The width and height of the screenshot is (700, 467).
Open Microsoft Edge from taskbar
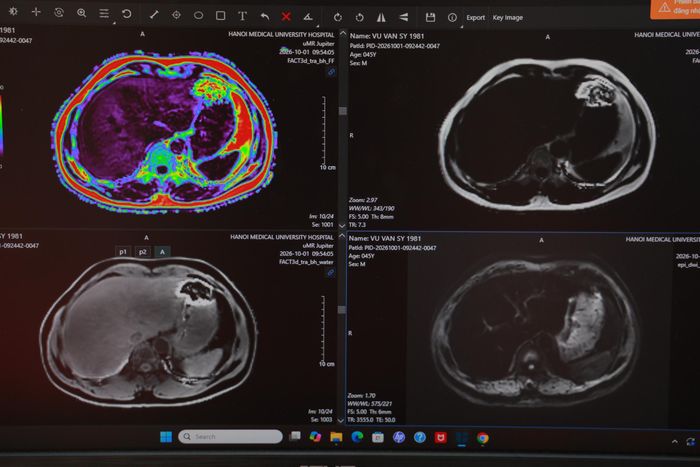click(x=357, y=437)
